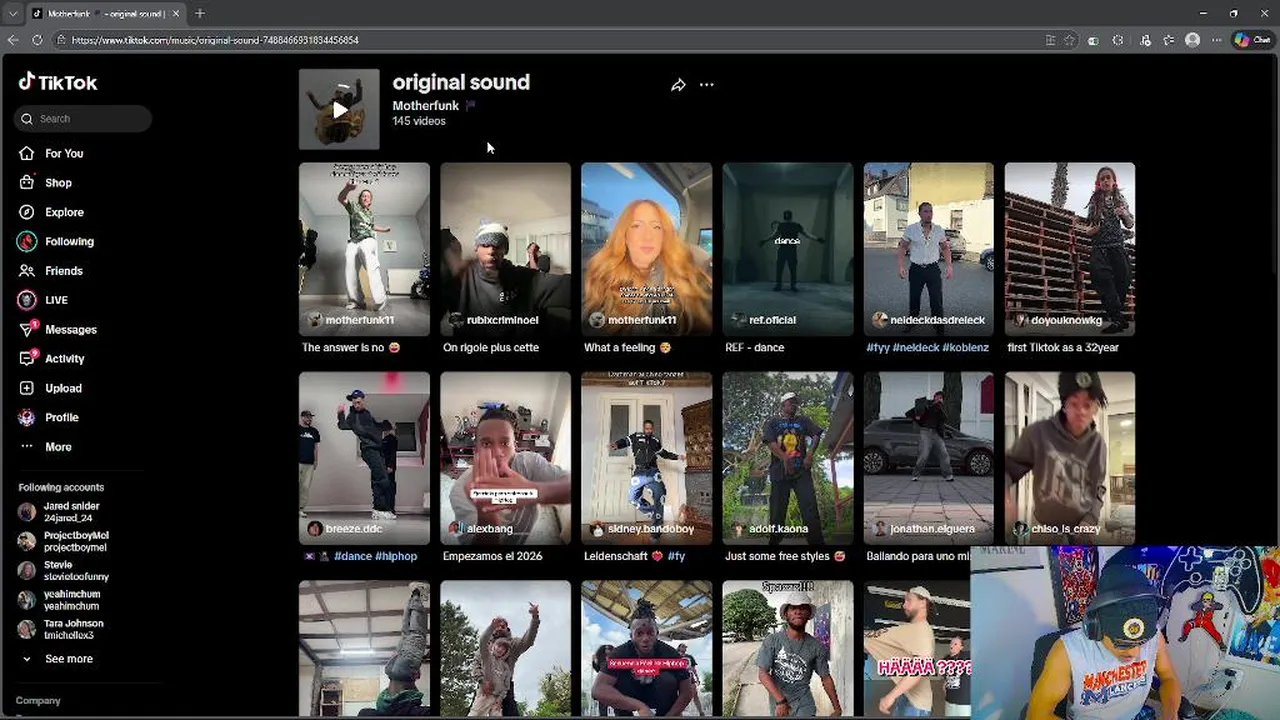The height and width of the screenshot is (720, 1280).
Task: Close the Motherfunk browser tab
Action: [178, 13]
